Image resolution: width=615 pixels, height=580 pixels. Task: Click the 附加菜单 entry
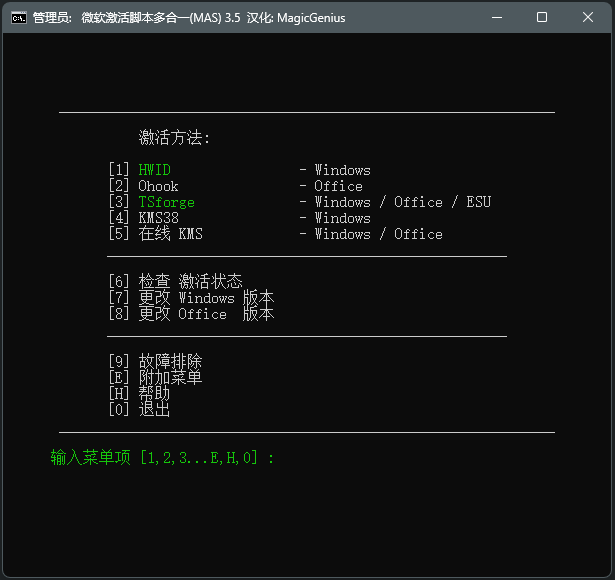171,377
